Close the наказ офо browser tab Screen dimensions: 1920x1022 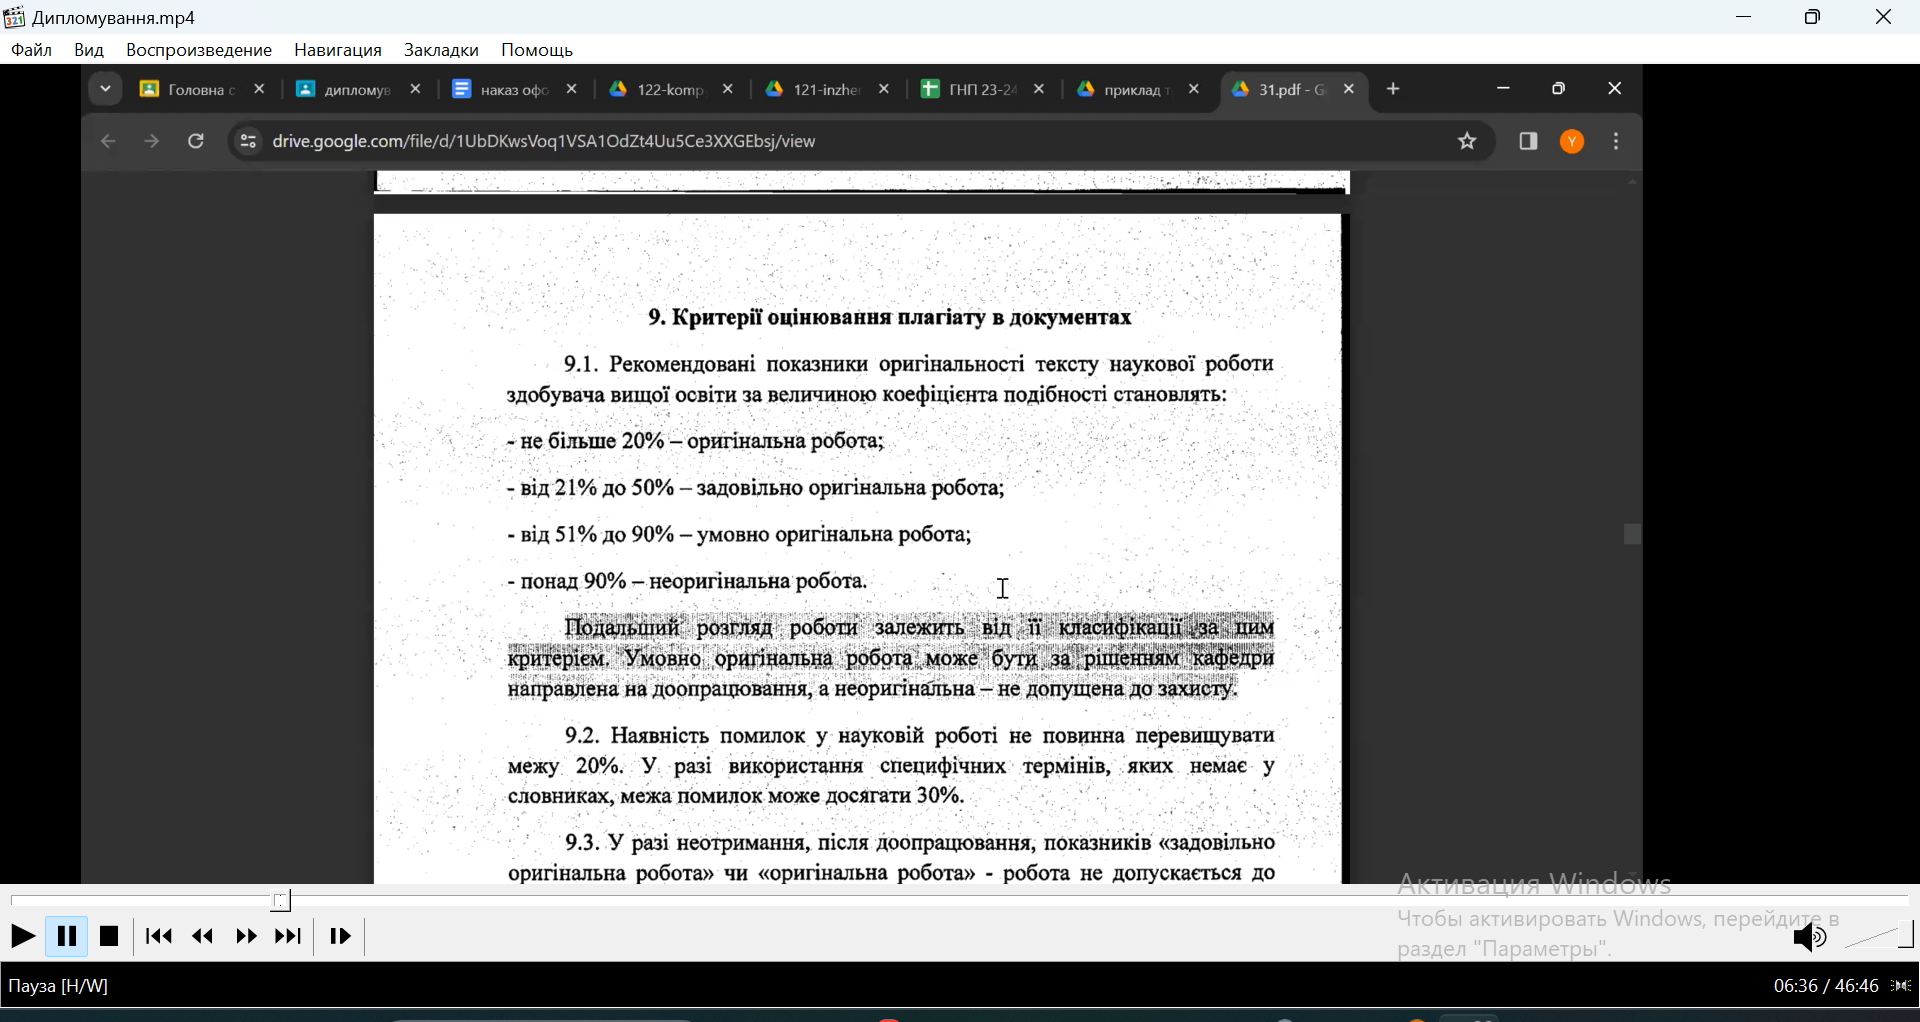point(573,90)
